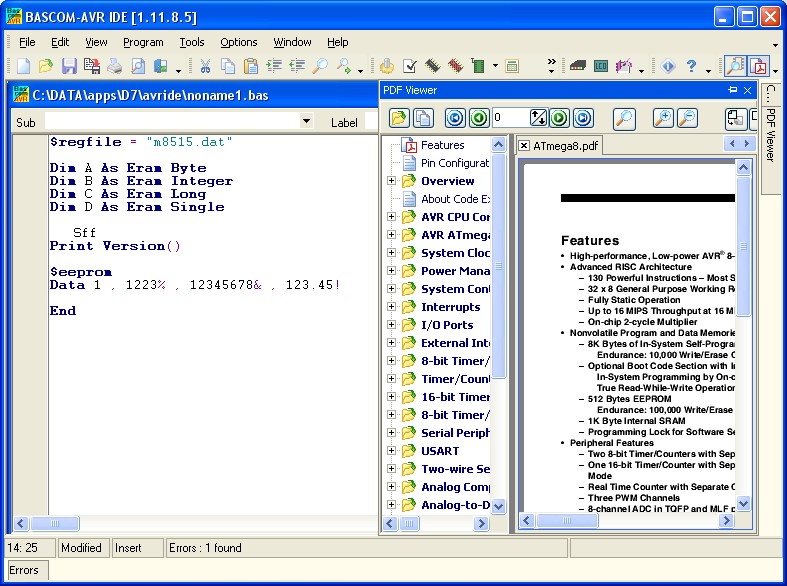Zoom out on the PDF page
Viewport: 787px width, 586px height.
[688, 118]
